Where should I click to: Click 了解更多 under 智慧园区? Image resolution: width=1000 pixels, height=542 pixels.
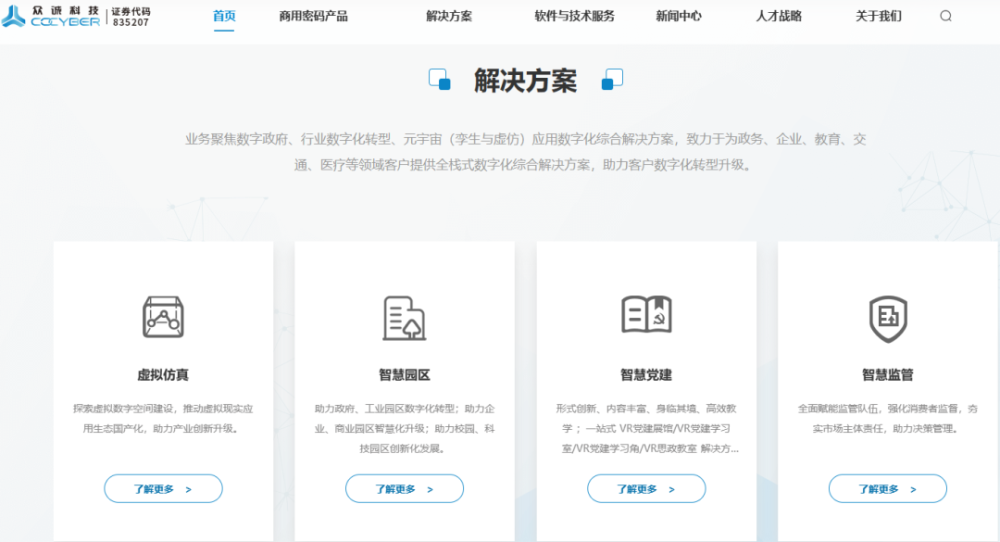tap(404, 488)
